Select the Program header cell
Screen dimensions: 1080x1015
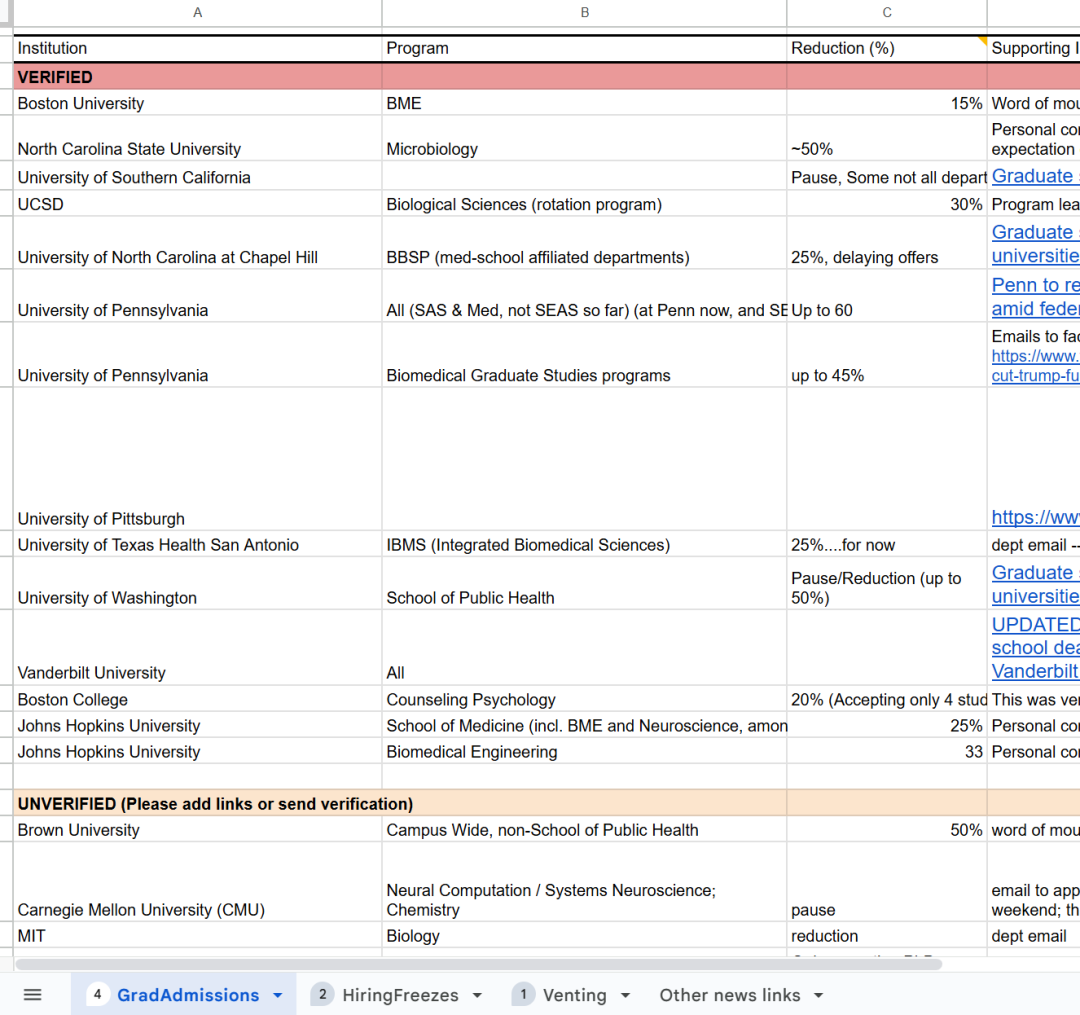584,48
